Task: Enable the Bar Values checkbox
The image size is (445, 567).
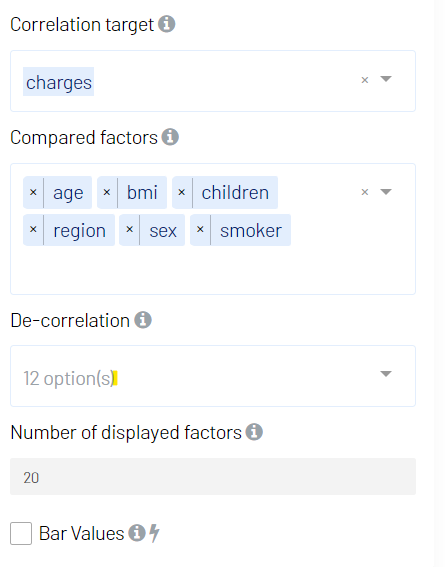Action: click(21, 533)
